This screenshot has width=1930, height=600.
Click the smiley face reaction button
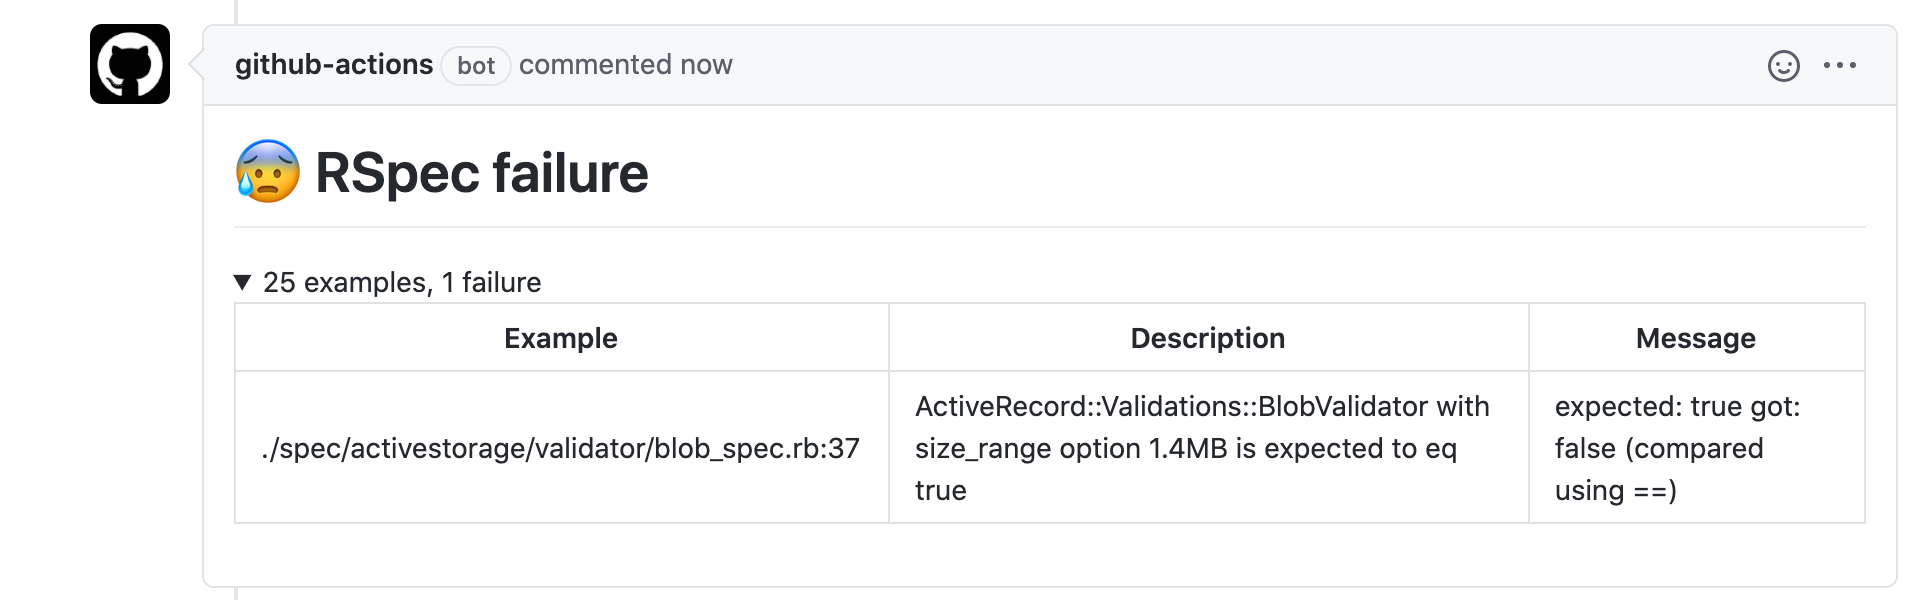1784,65
